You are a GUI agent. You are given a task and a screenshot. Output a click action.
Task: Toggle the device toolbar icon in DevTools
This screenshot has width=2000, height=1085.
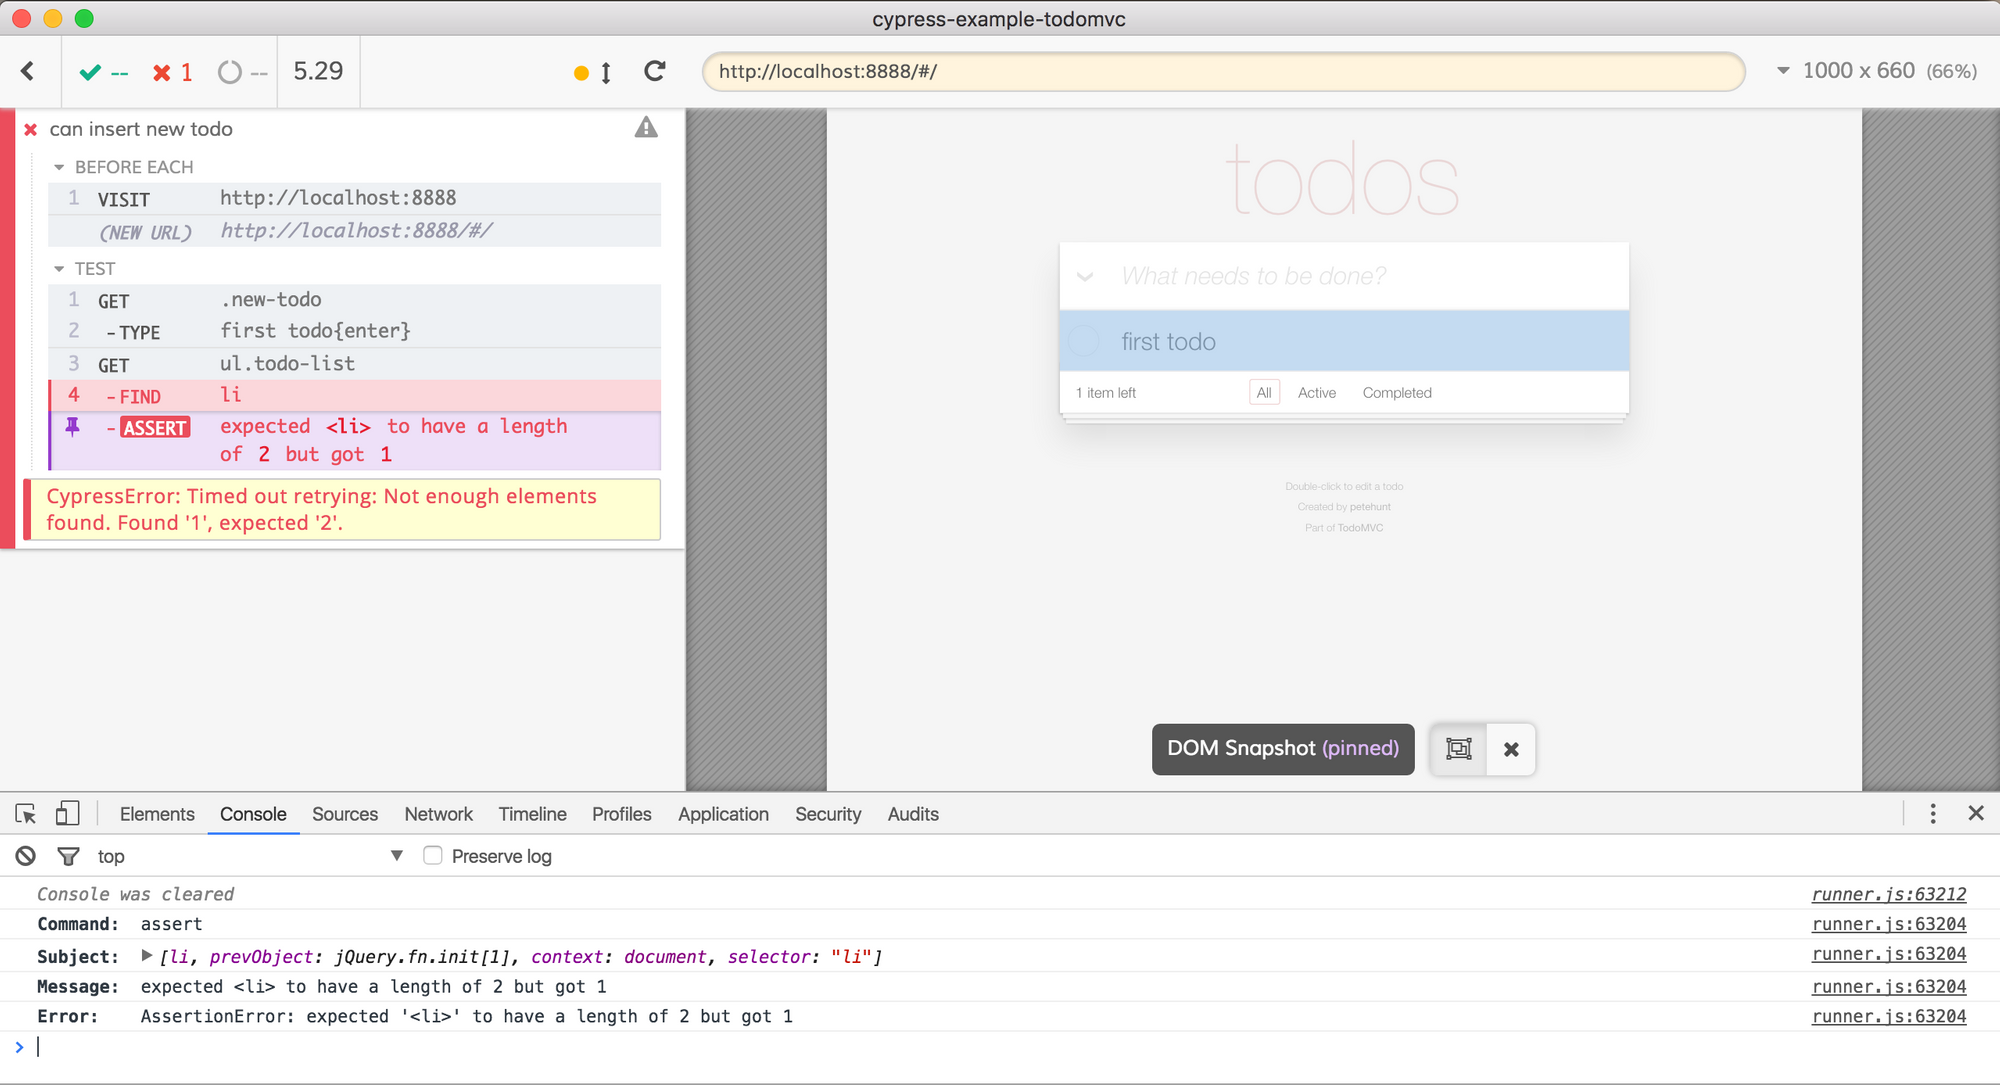pos(67,814)
